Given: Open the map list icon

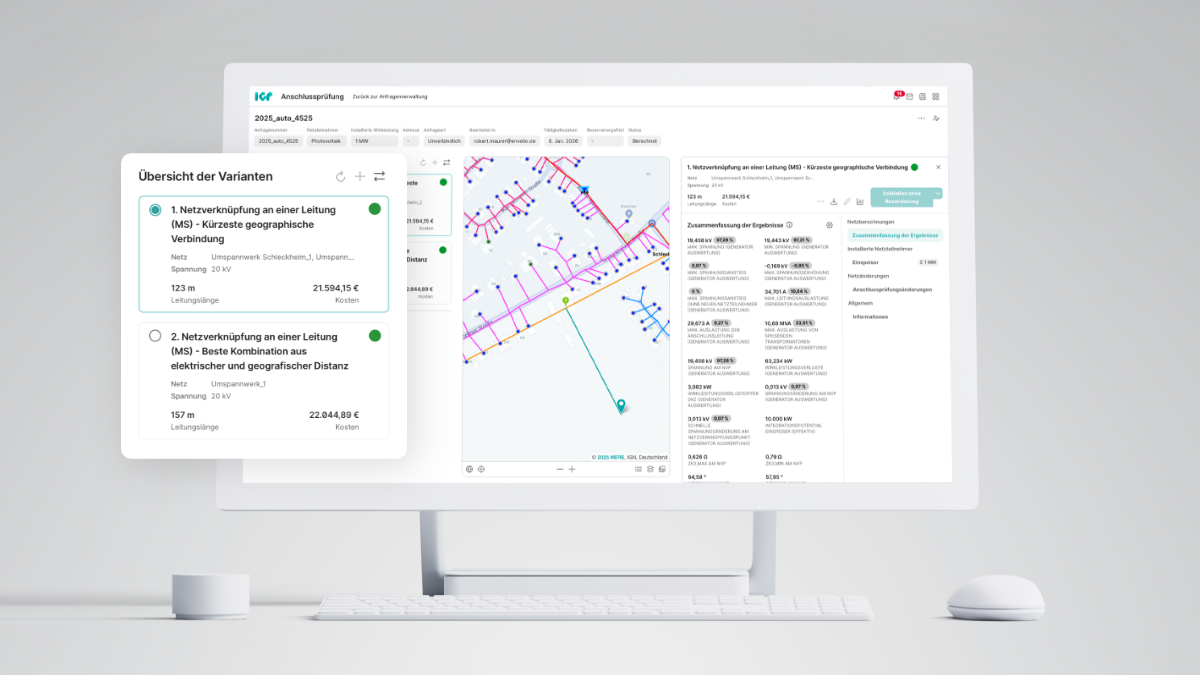Looking at the screenshot, I should 639,468.
